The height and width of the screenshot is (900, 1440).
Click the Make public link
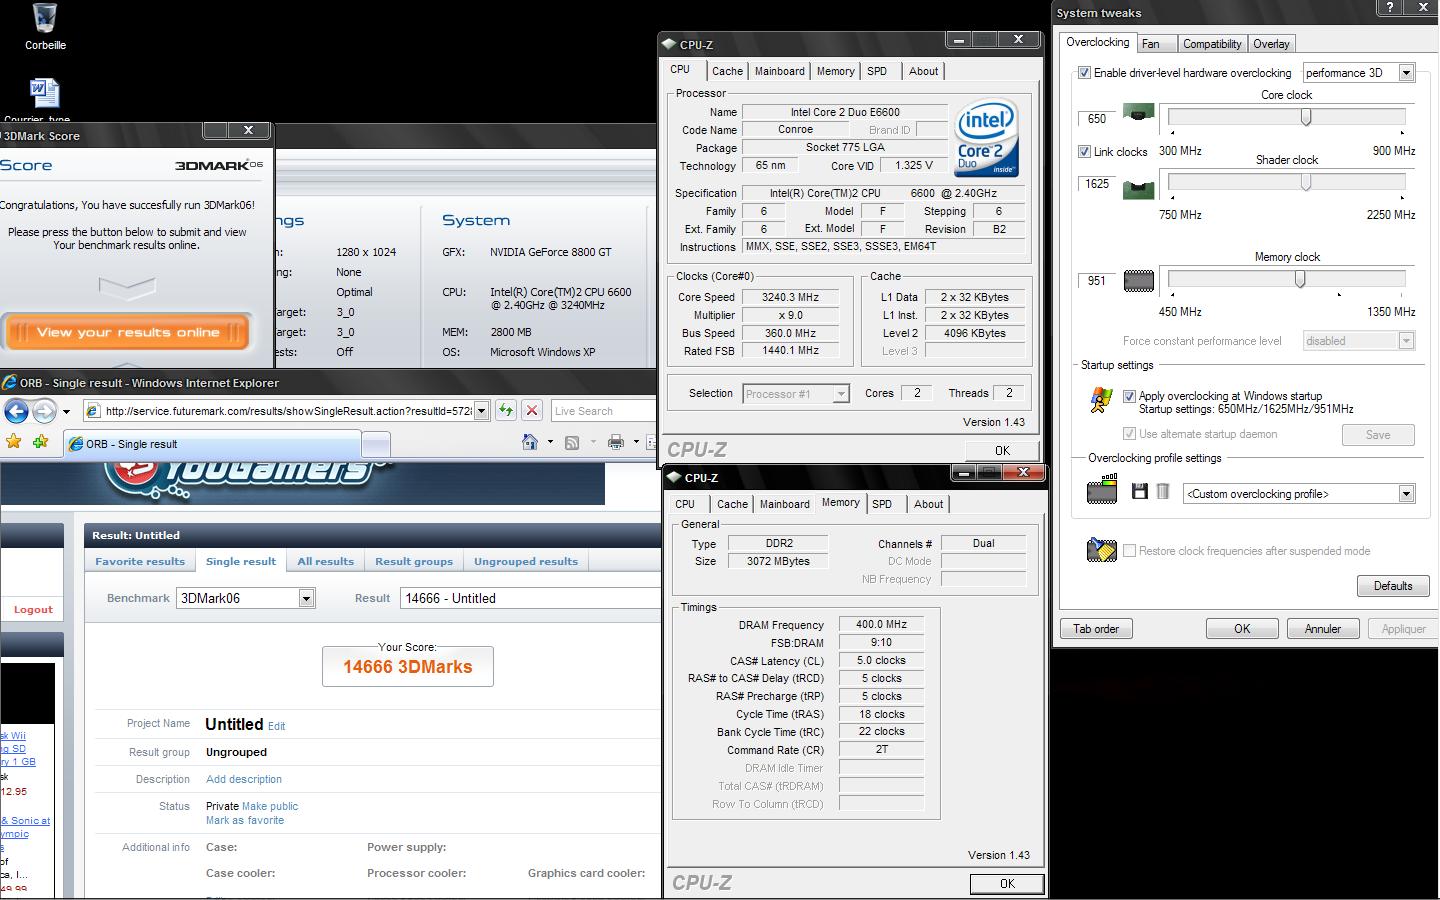270,806
